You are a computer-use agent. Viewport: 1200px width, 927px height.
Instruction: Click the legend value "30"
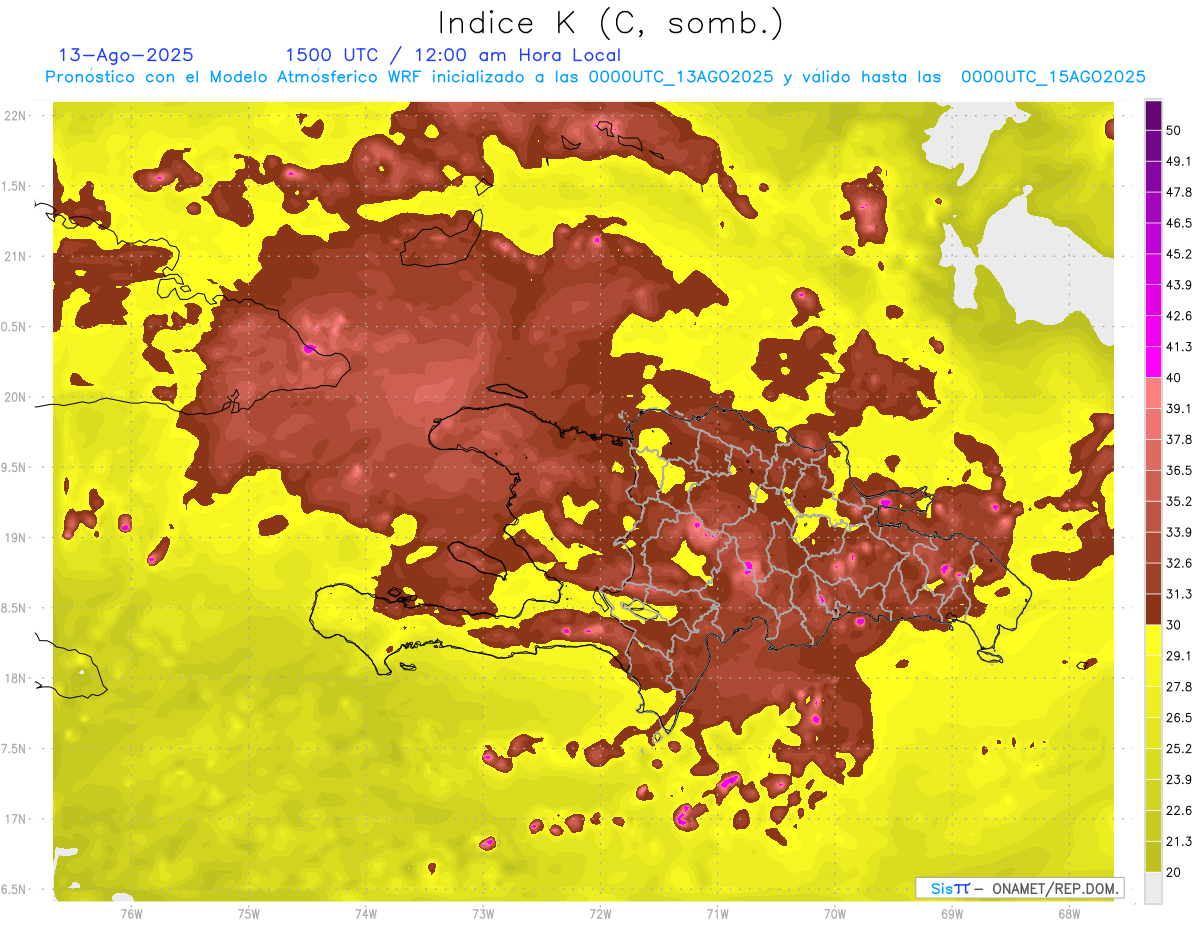click(x=1173, y=624)
